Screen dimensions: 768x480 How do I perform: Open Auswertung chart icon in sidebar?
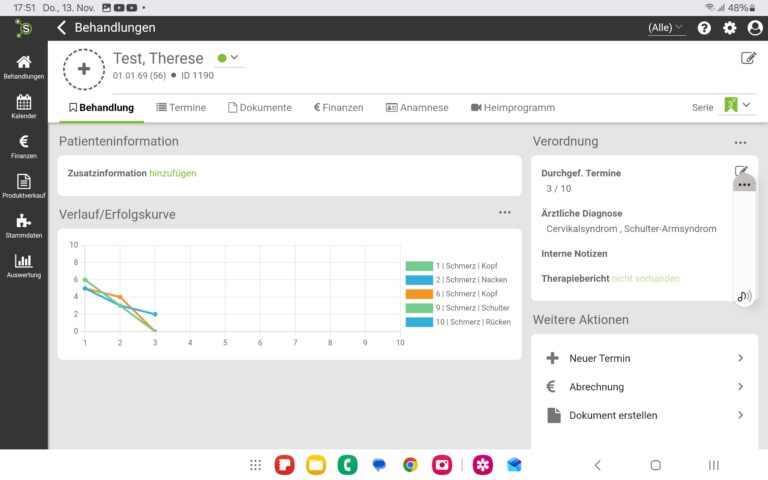(23, 266)
